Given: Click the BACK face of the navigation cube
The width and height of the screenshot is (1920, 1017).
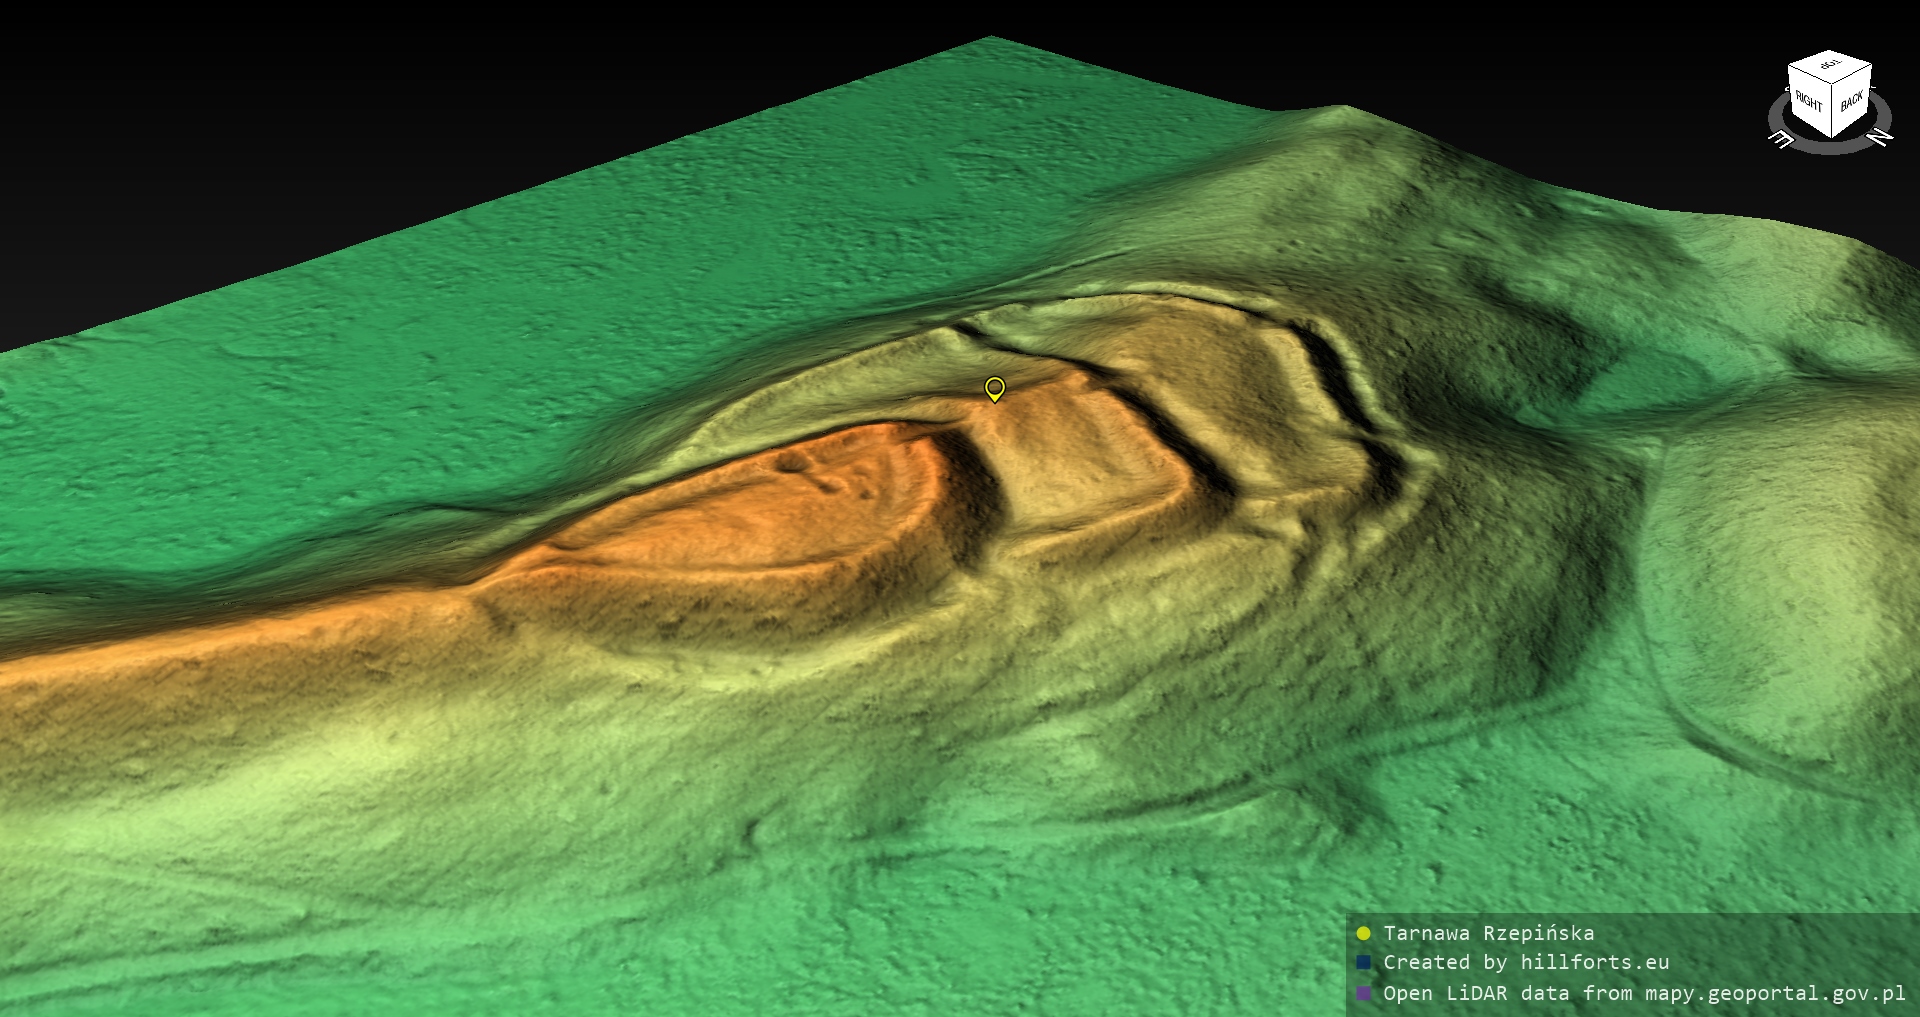Looking at the screenshot, I should 1851,100.
